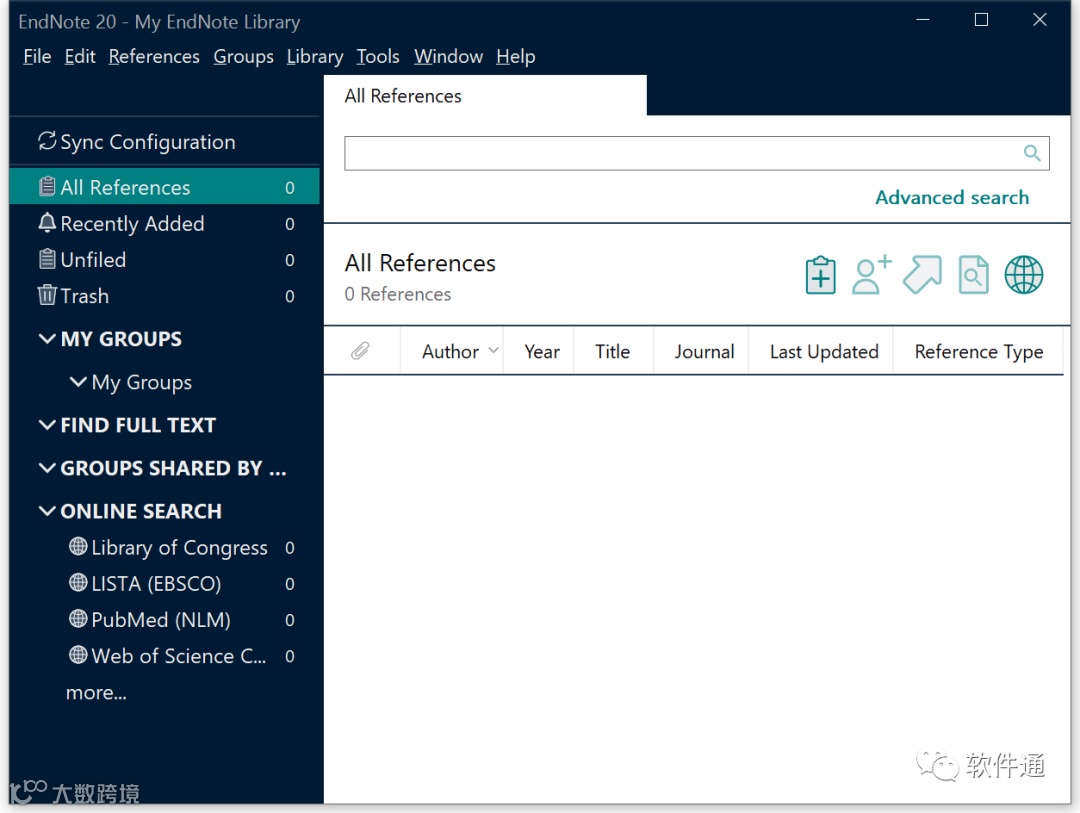Click the All References clipboard icon in sidebar

47,187
